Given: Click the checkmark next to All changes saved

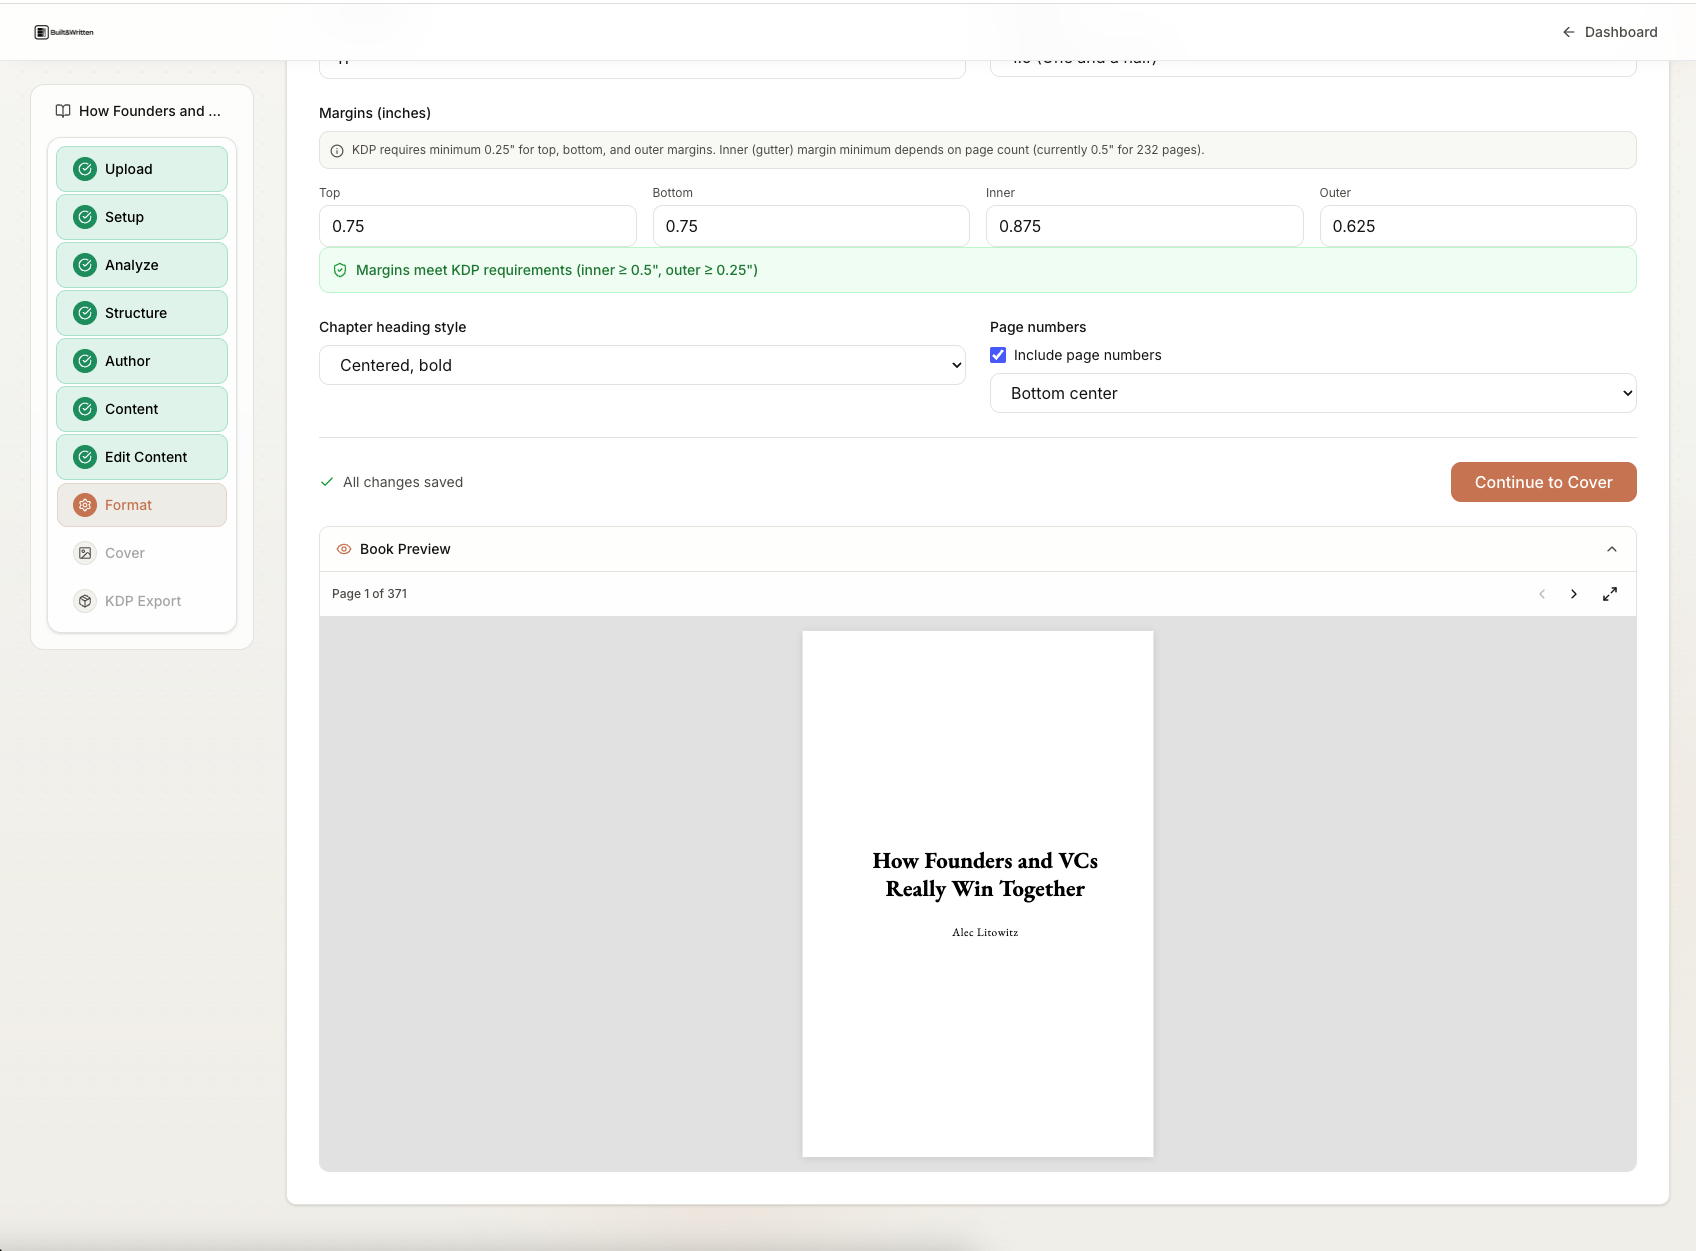Looking at the screenshot, I should coord(327,482).
